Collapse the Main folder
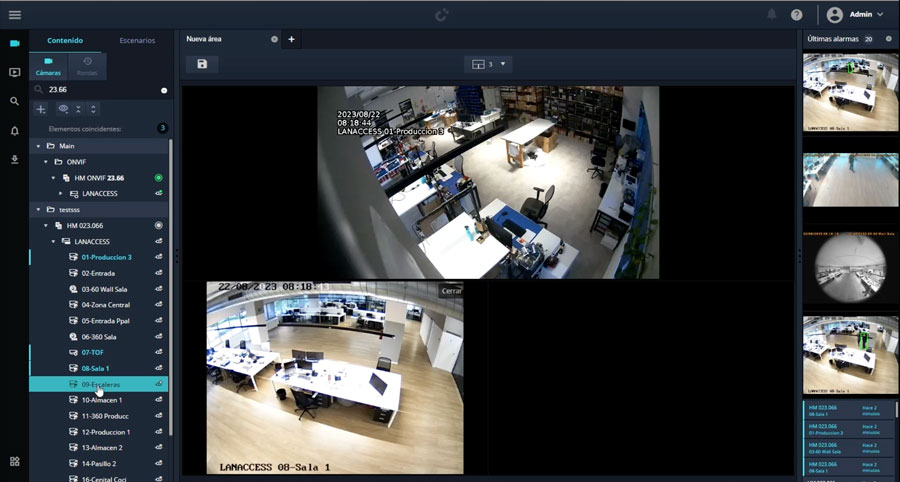Screen dimensions: 900x482 pos(38,146)
